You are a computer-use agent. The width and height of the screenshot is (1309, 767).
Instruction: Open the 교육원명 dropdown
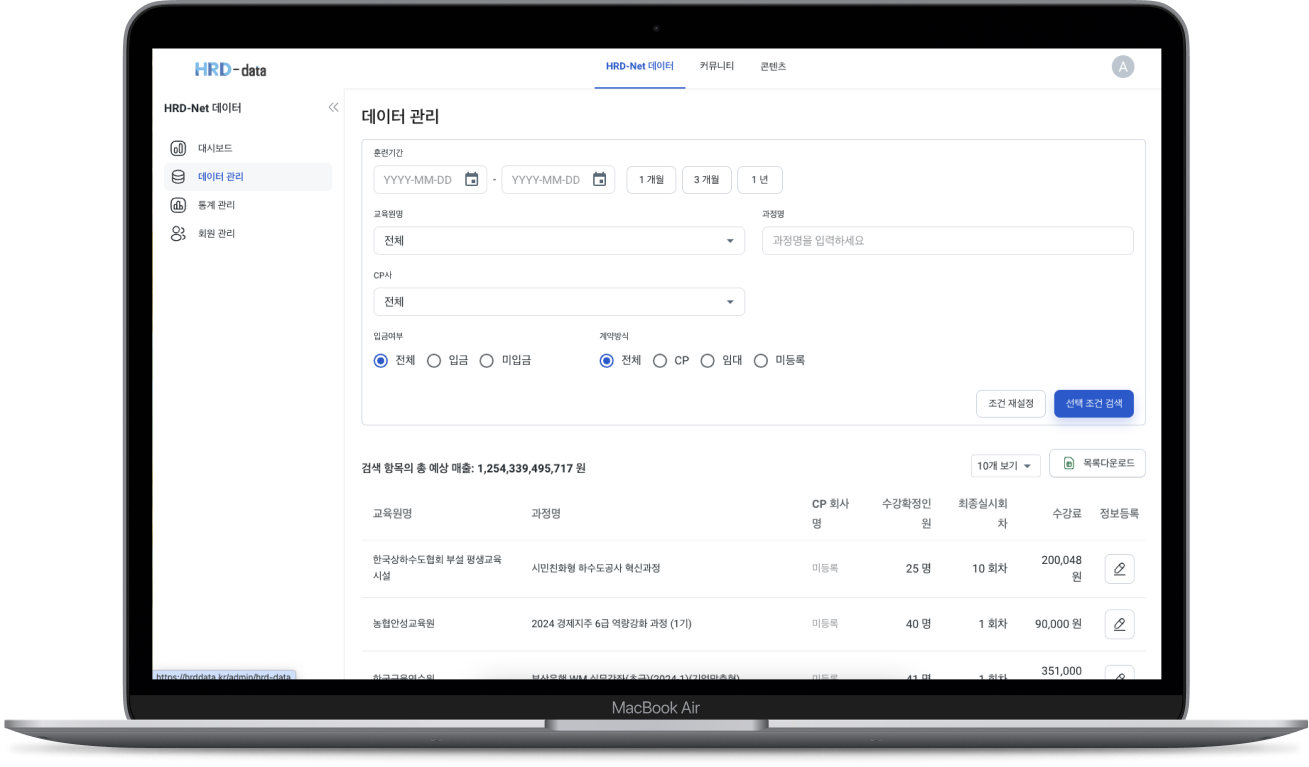click(559, 241)
